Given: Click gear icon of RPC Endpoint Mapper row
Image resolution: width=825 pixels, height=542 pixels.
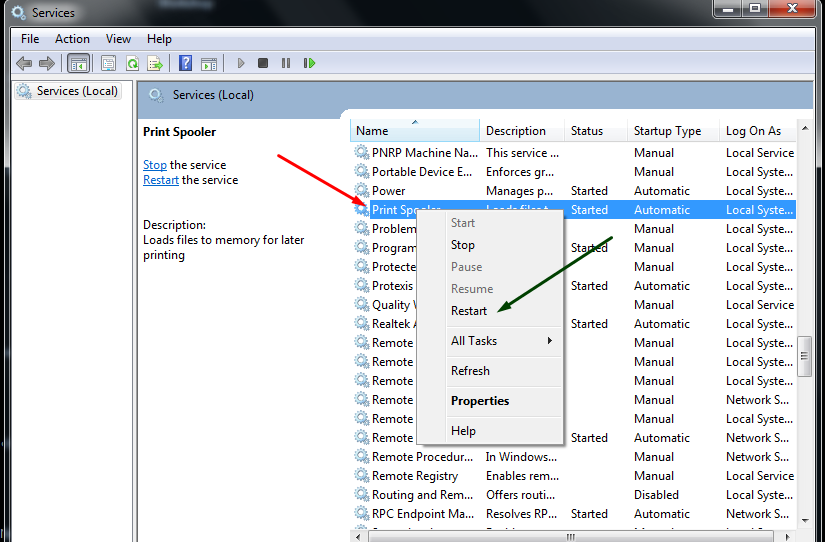Looking at the screenshot, I should 361,514.
